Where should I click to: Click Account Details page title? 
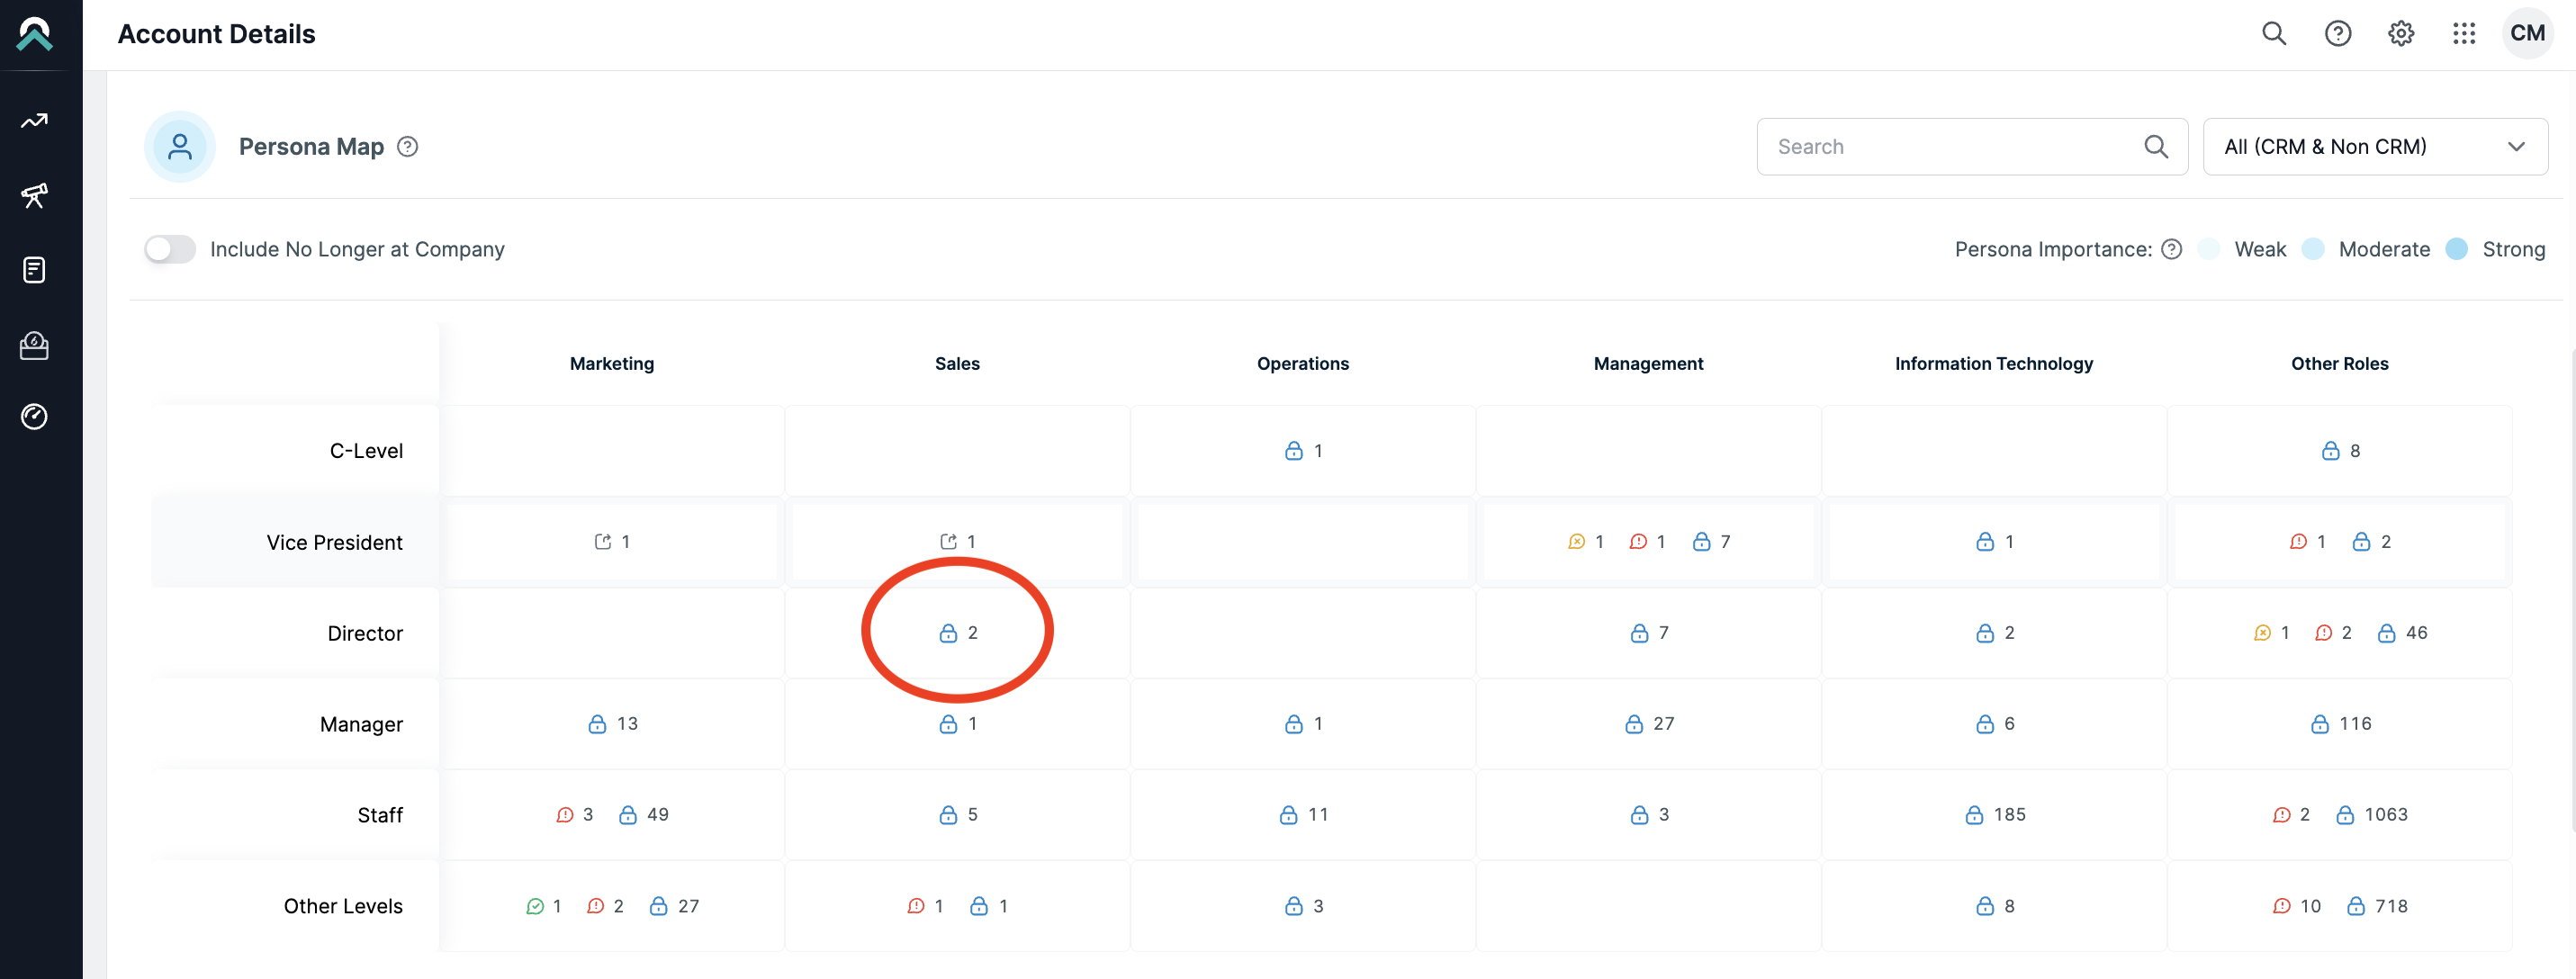tap(216, 34)
